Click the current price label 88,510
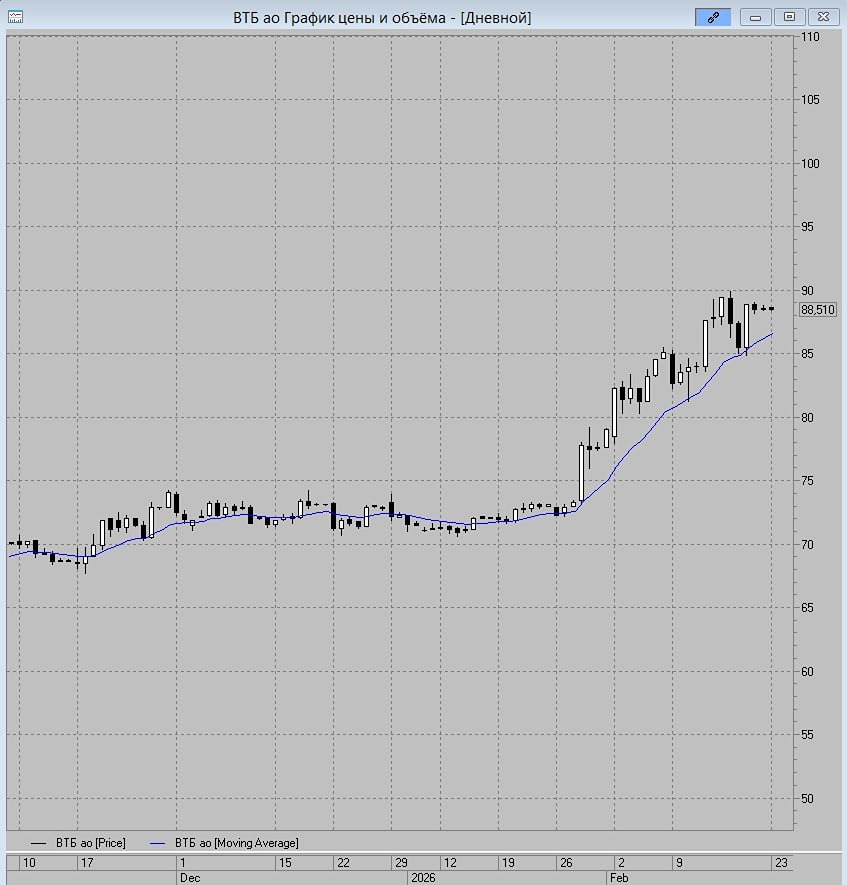The width and height of the screenshot is (847, 885). pos(818,309)
